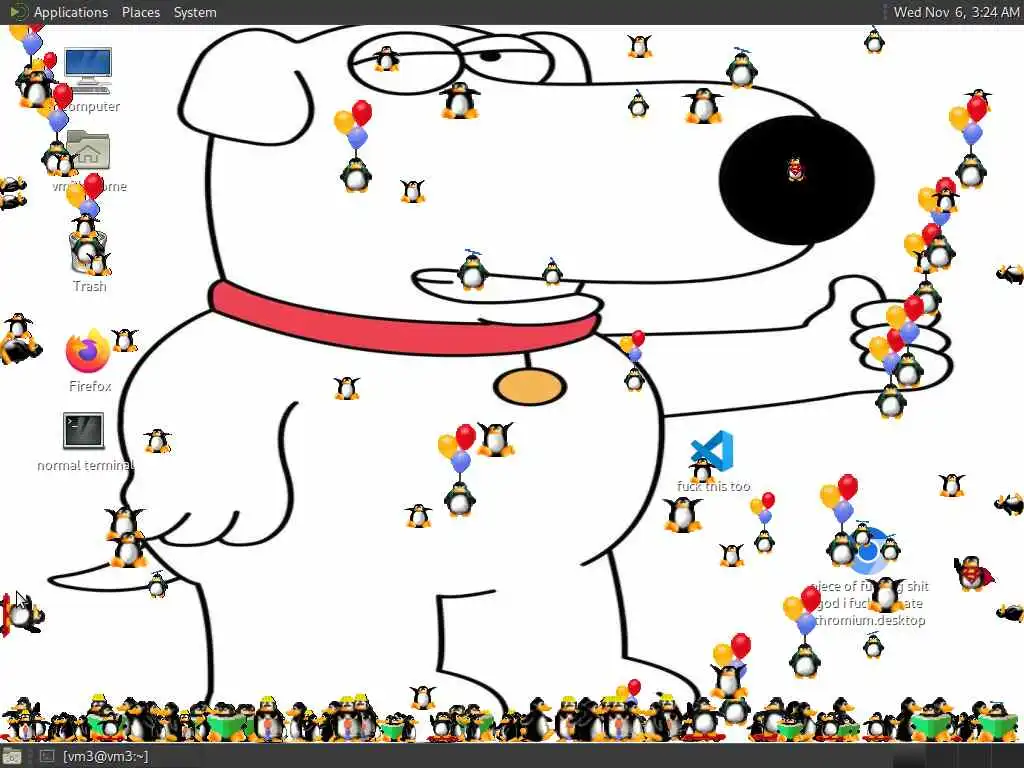This screenshot has width=1024, height=768.
Task: Select the home folder desktop icon
Action: [88, 150]
